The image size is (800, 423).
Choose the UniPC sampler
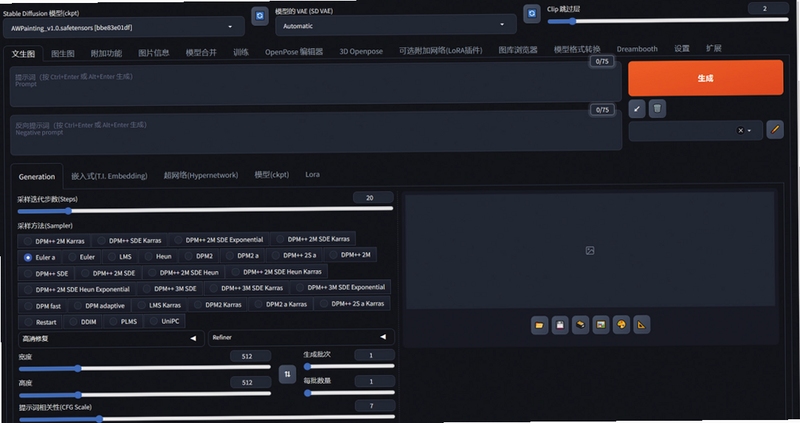click(165, 321)
